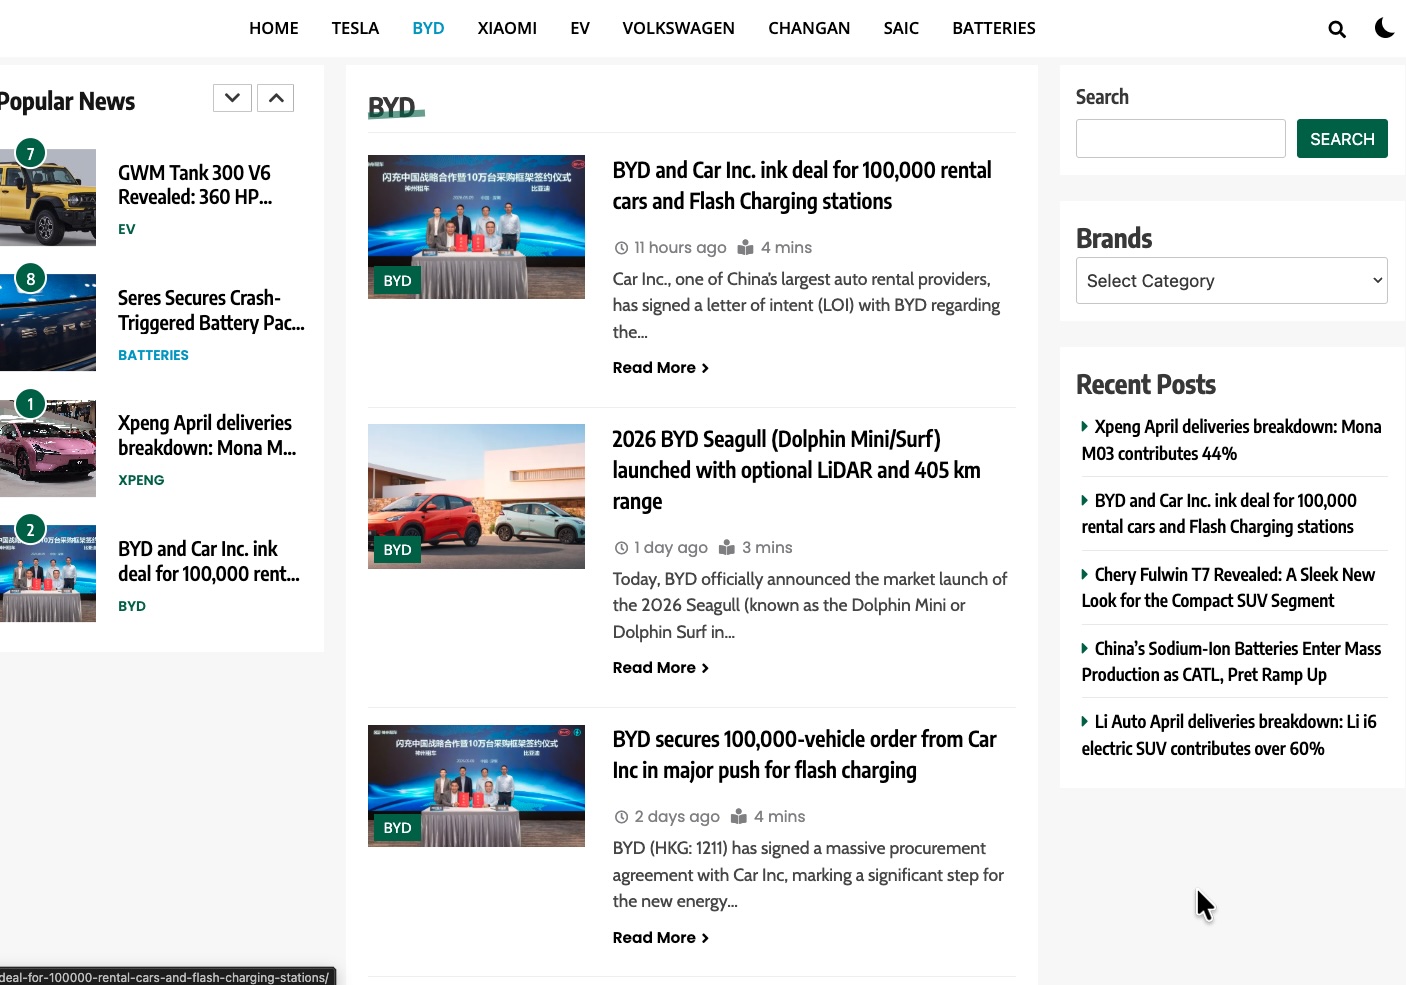Open recent post China's Sodium-Ion Batteries
This screenshot has width=1406, height=985.
click(x=1231, y=662)
